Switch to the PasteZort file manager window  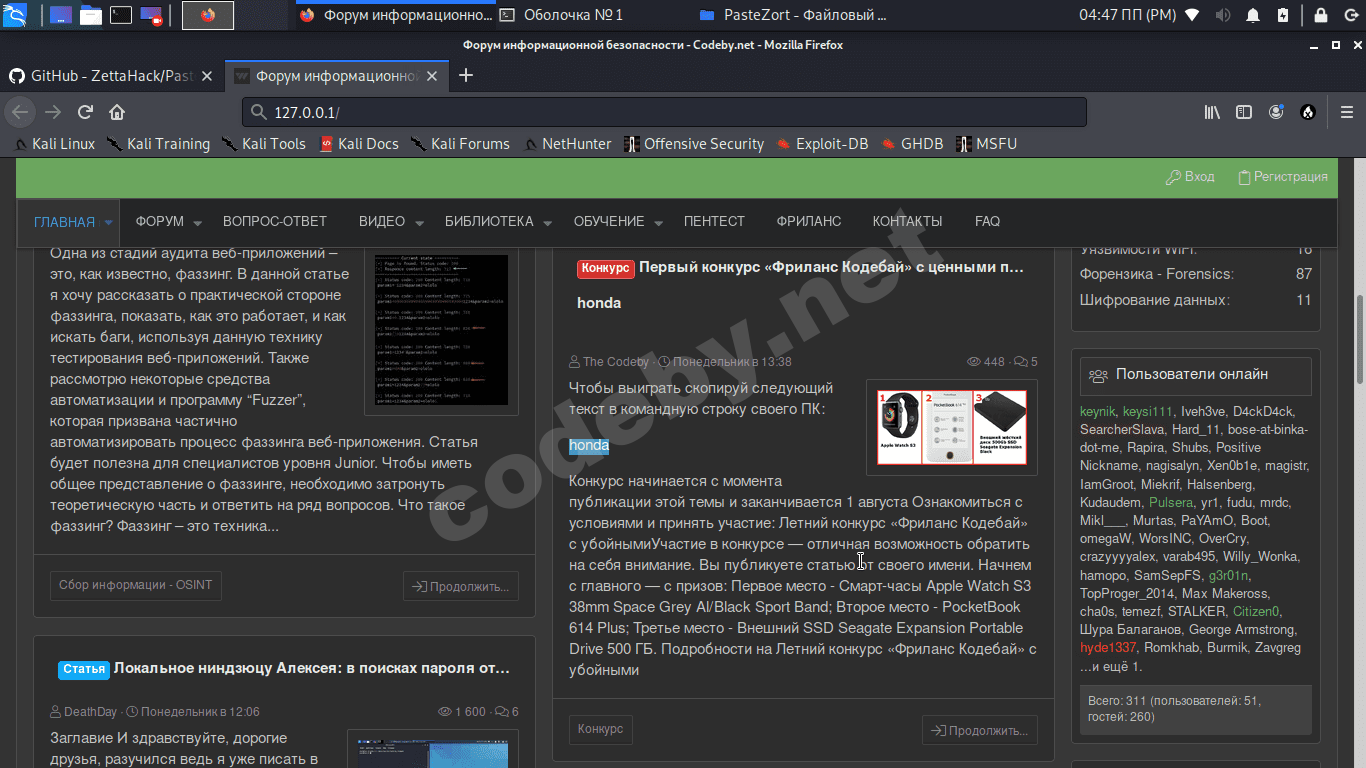[792, 15]
